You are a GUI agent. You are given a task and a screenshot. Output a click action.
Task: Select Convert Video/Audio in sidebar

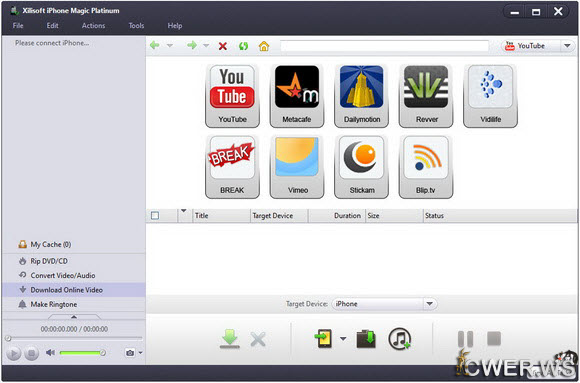tap(74, 275)
